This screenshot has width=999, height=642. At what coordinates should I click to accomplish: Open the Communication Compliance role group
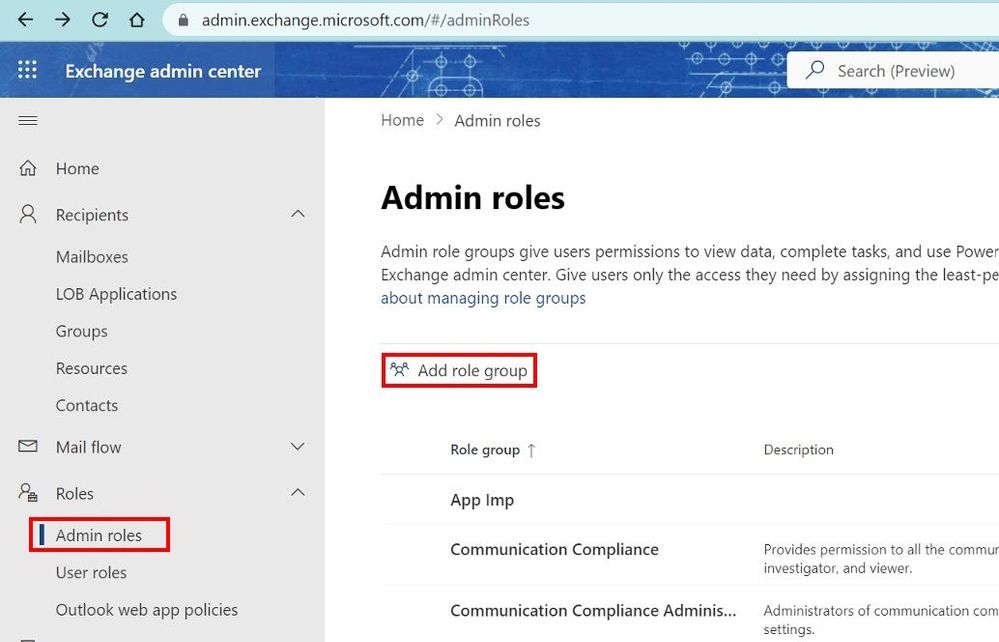[554, 549]
